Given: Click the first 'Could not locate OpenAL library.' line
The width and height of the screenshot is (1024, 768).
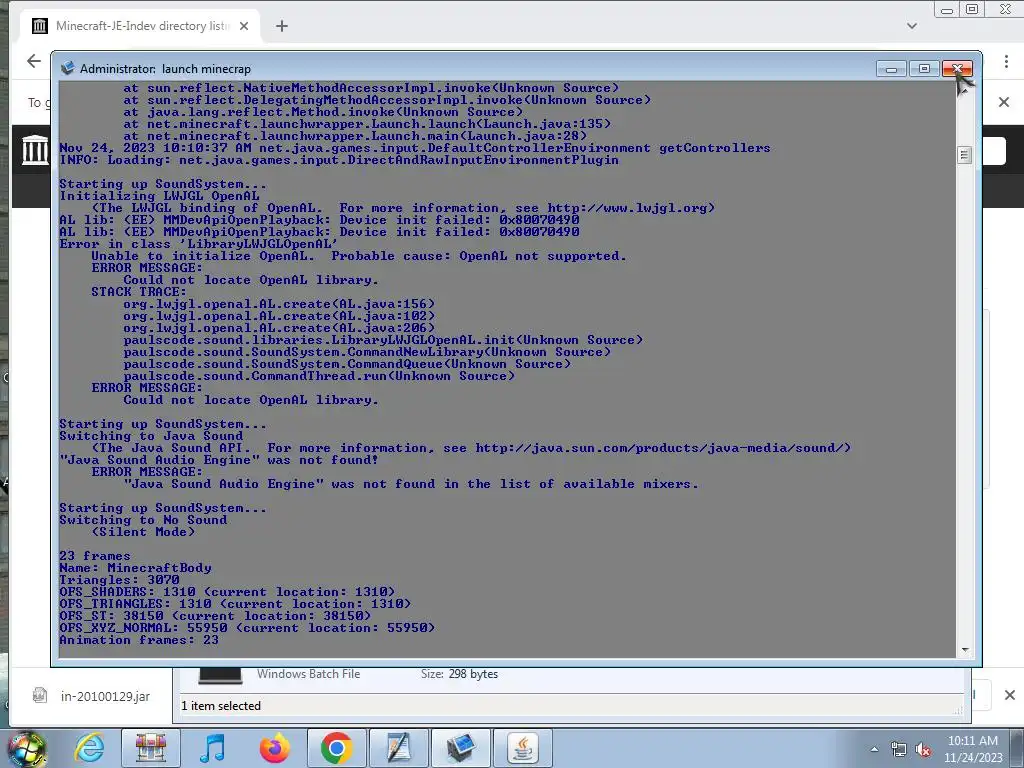Looking at the screenshot, I should [x=251, y=280].
